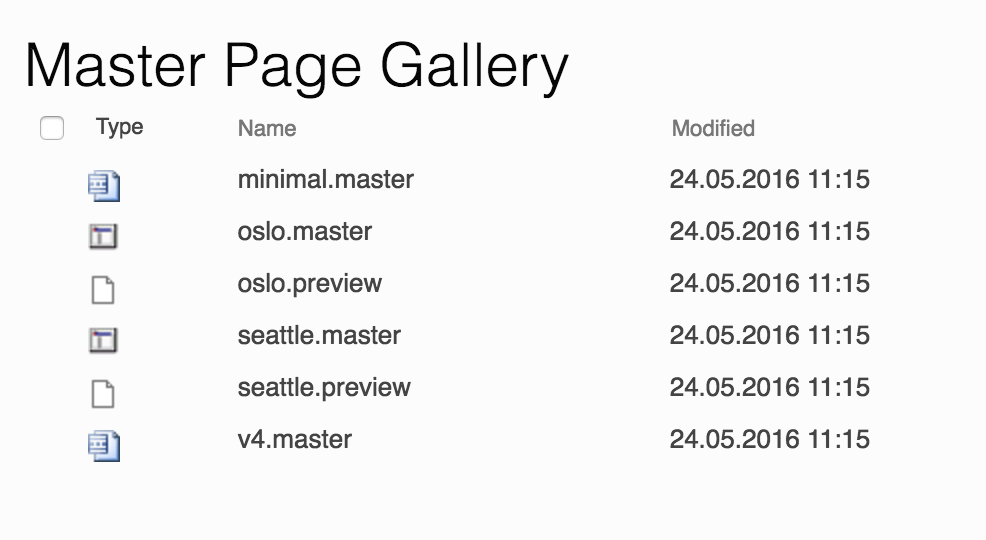Open the seattle.preview file
The width and height of the screenshot is (986, 540).
point(324,388)
